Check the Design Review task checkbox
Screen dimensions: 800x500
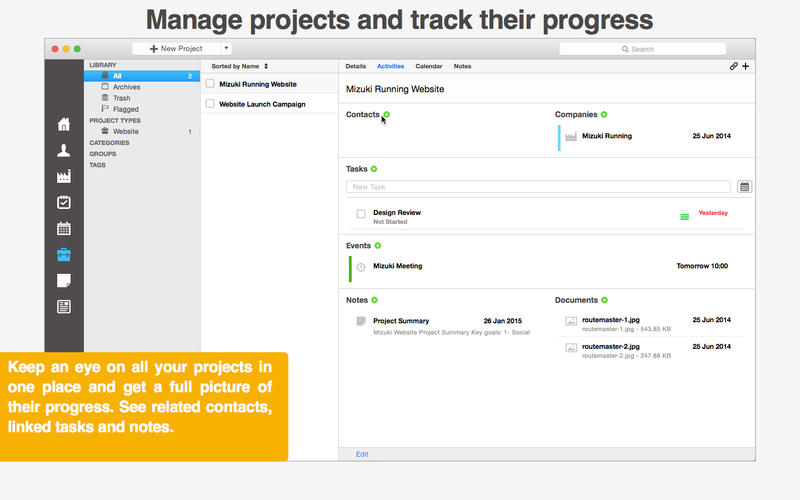(361, 214)
